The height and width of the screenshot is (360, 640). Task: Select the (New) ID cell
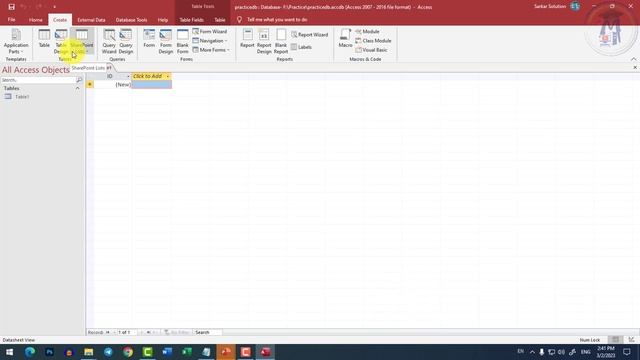tap(113, 84)
